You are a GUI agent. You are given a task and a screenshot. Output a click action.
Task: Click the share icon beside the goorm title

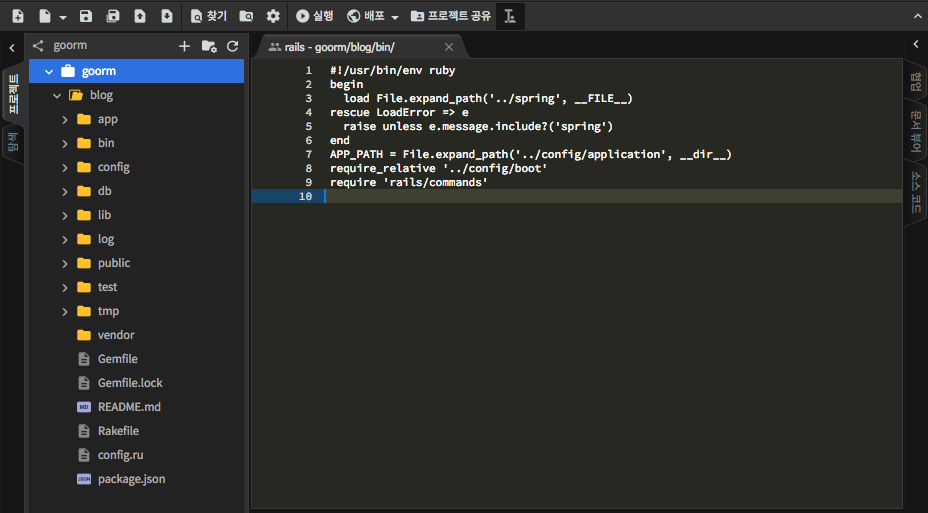(x=39, y=46)
